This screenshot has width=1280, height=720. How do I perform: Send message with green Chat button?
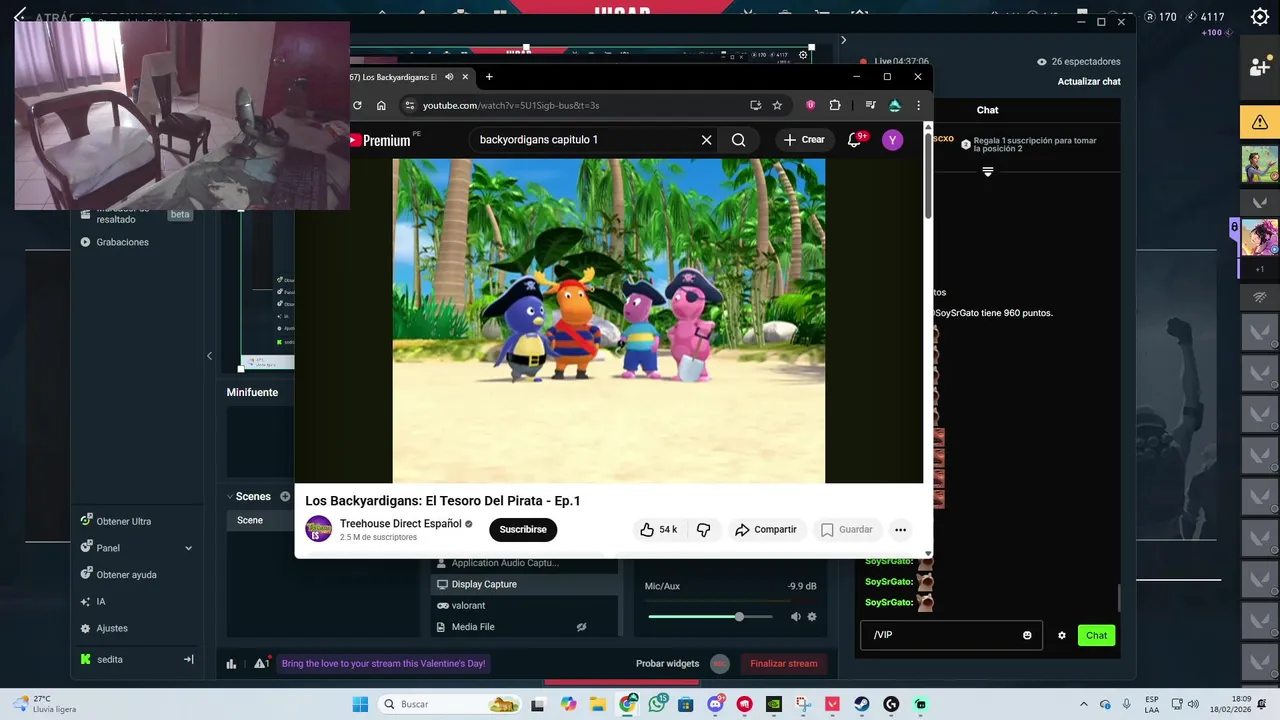[x=1097, y=635]
